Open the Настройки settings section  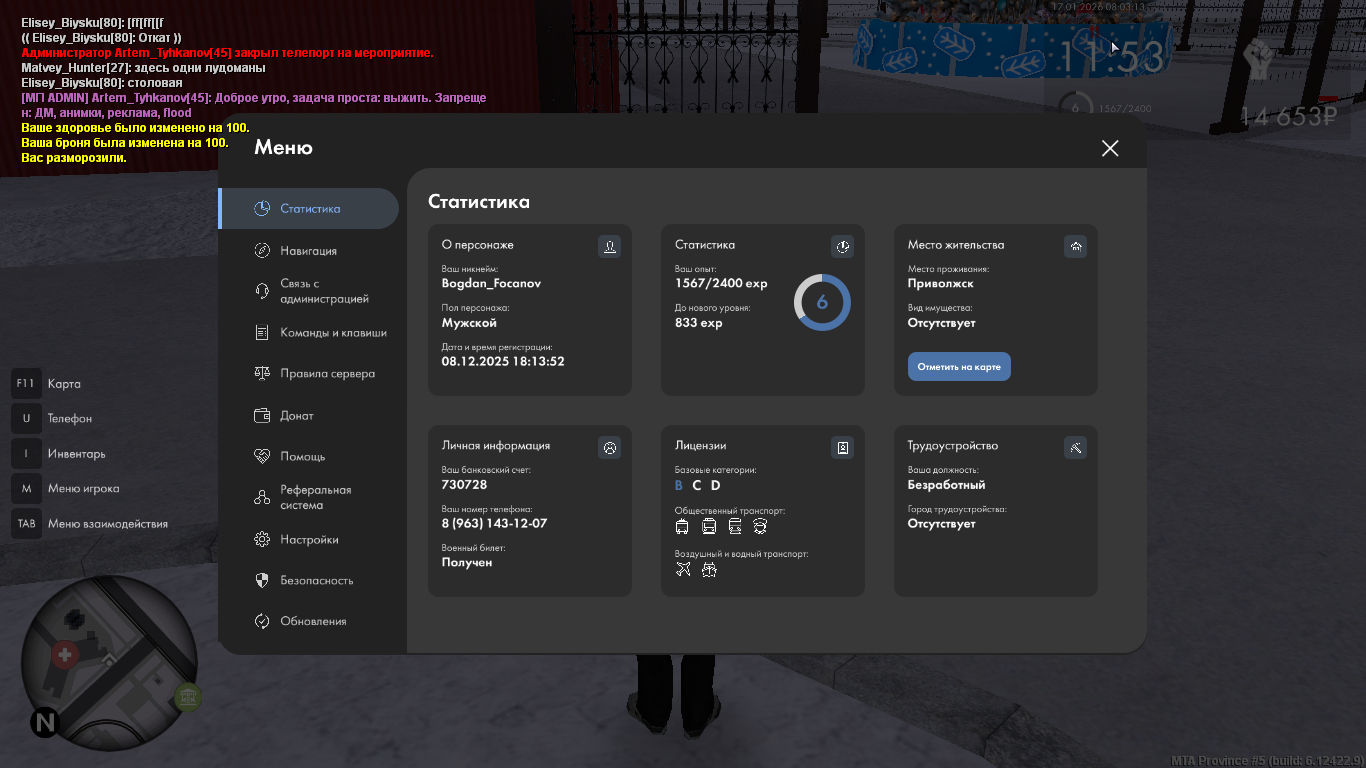tap(309, 540)
